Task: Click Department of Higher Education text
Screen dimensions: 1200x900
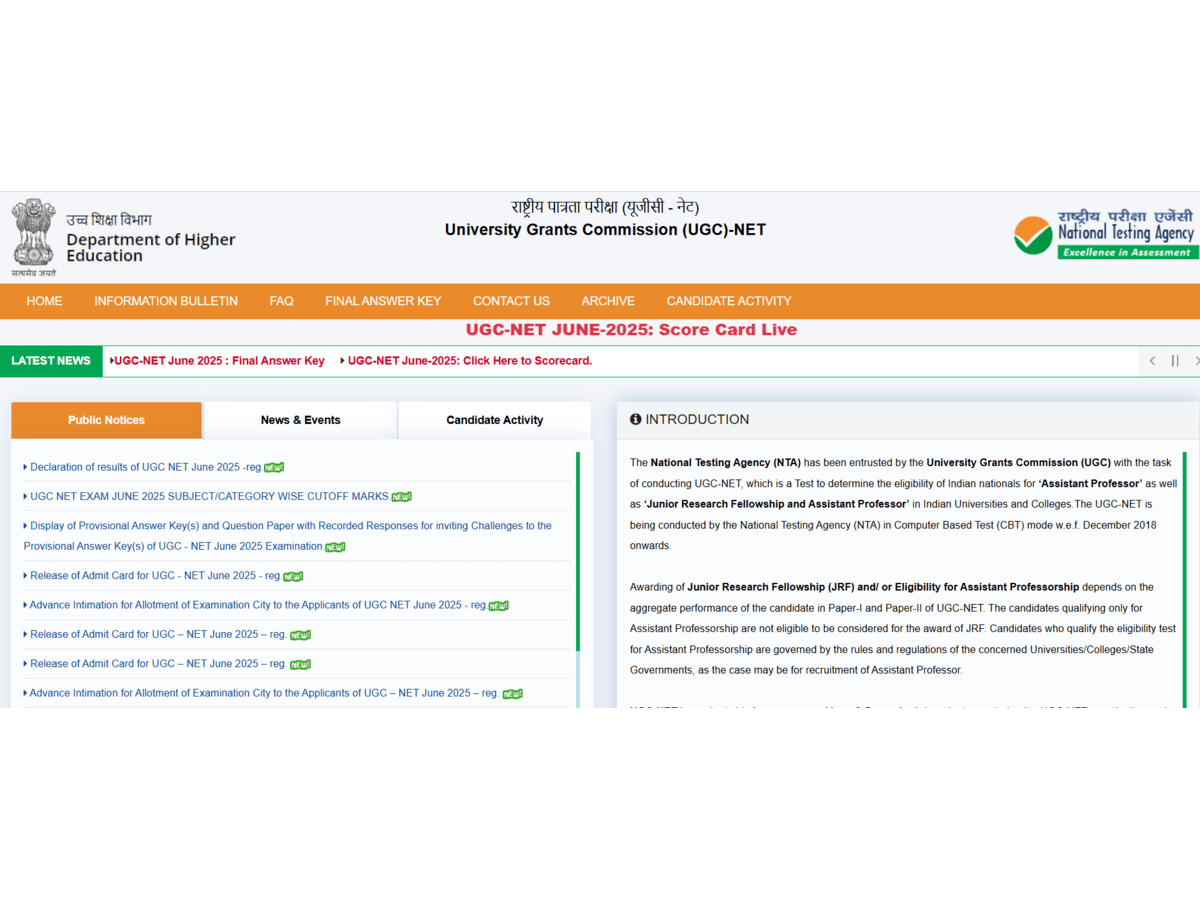Action: [x=151, y=247]
